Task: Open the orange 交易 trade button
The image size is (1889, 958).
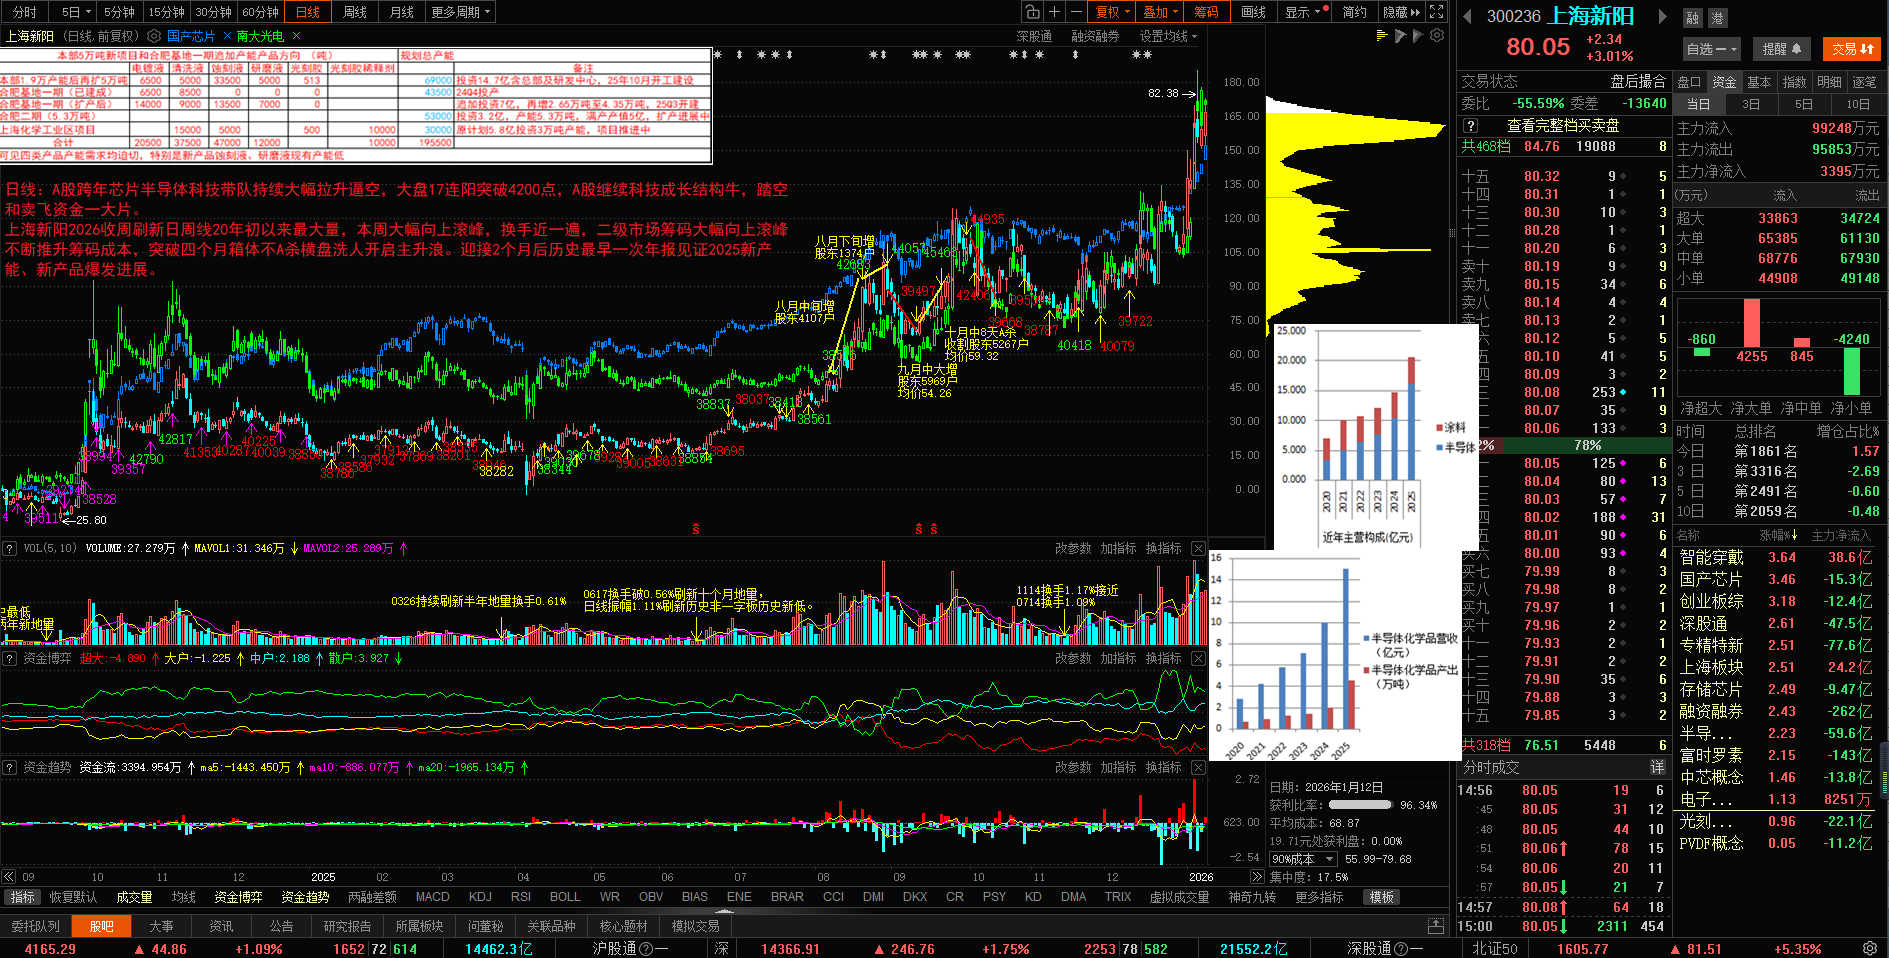Action: coord(1853,49)
